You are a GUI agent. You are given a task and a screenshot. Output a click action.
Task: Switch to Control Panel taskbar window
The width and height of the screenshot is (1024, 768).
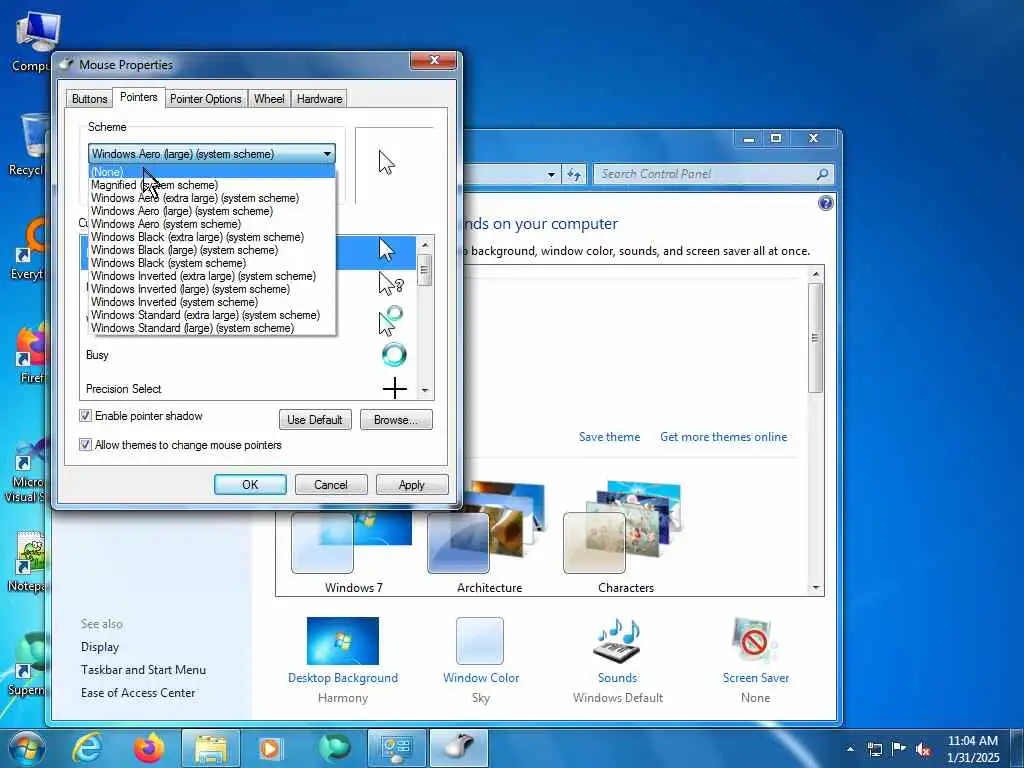point(396,748)
